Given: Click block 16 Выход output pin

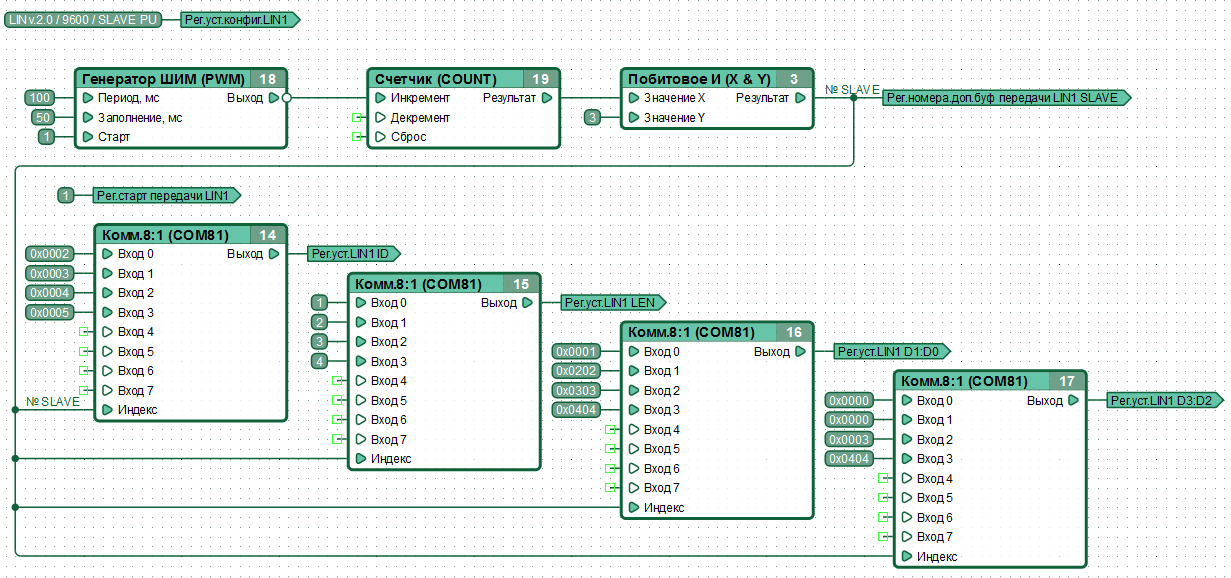Looking at the screenshot, I should 800,352.
